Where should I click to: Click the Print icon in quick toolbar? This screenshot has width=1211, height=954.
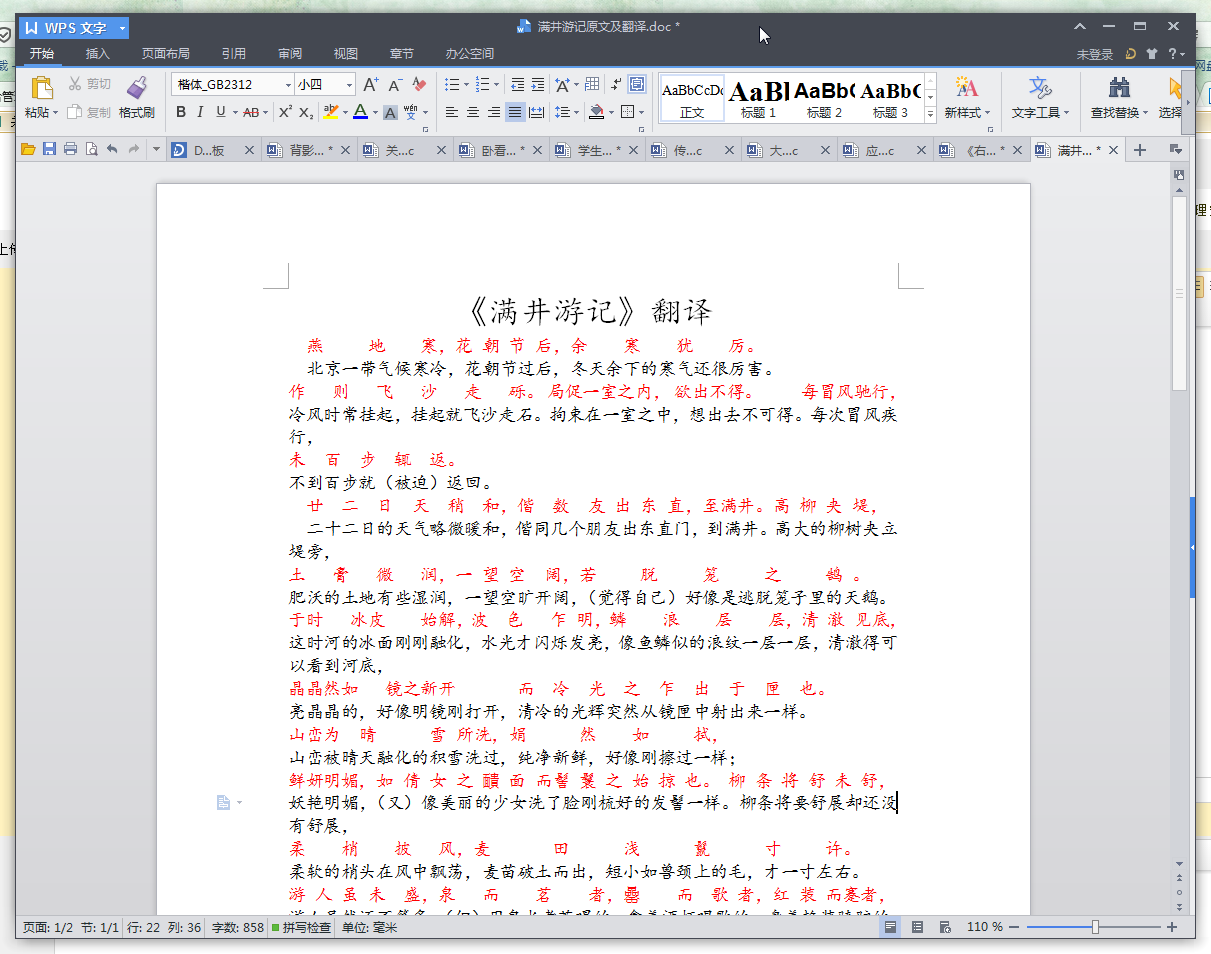pyautogui.click(x=70, y=150)
